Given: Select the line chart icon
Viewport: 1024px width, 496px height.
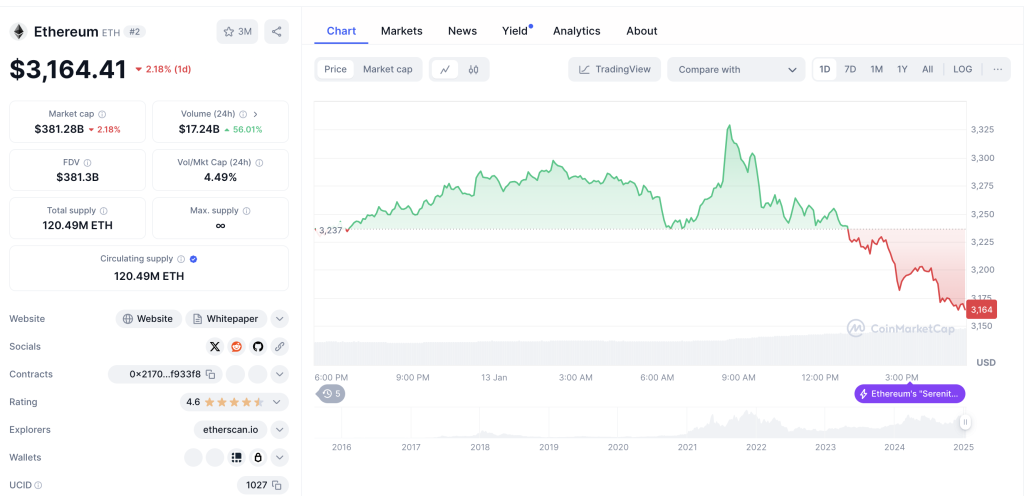Looking at the screenshot, I should point(445,69).
